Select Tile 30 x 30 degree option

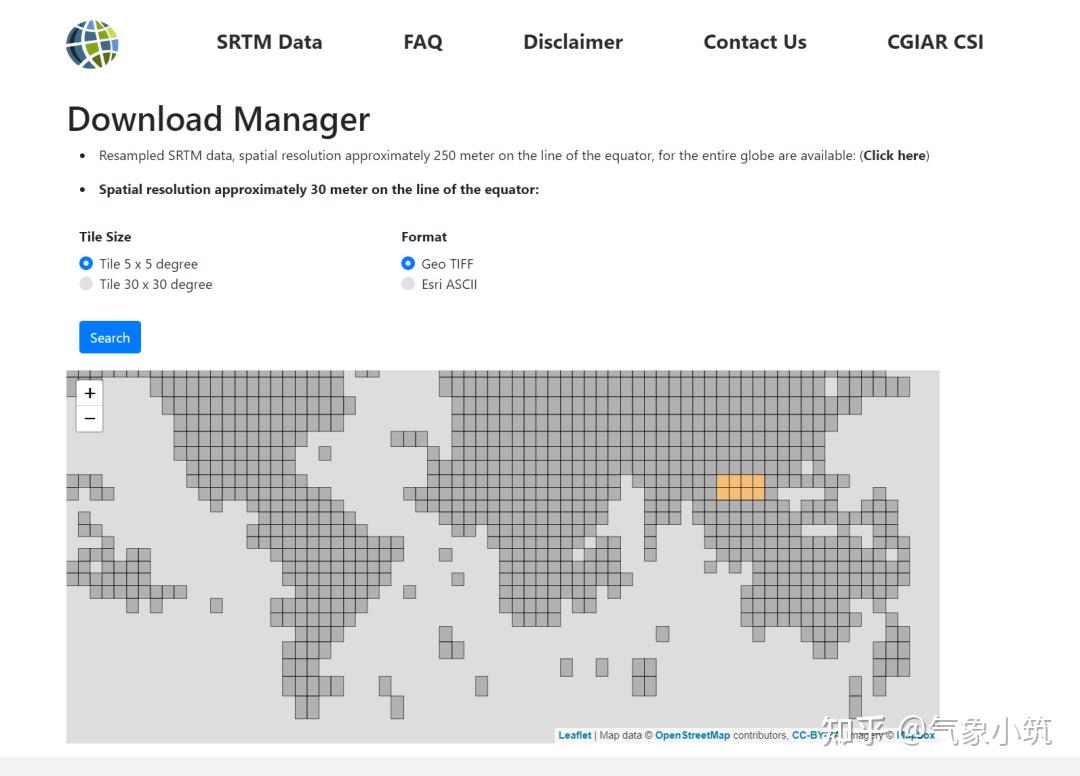(86, 284)
